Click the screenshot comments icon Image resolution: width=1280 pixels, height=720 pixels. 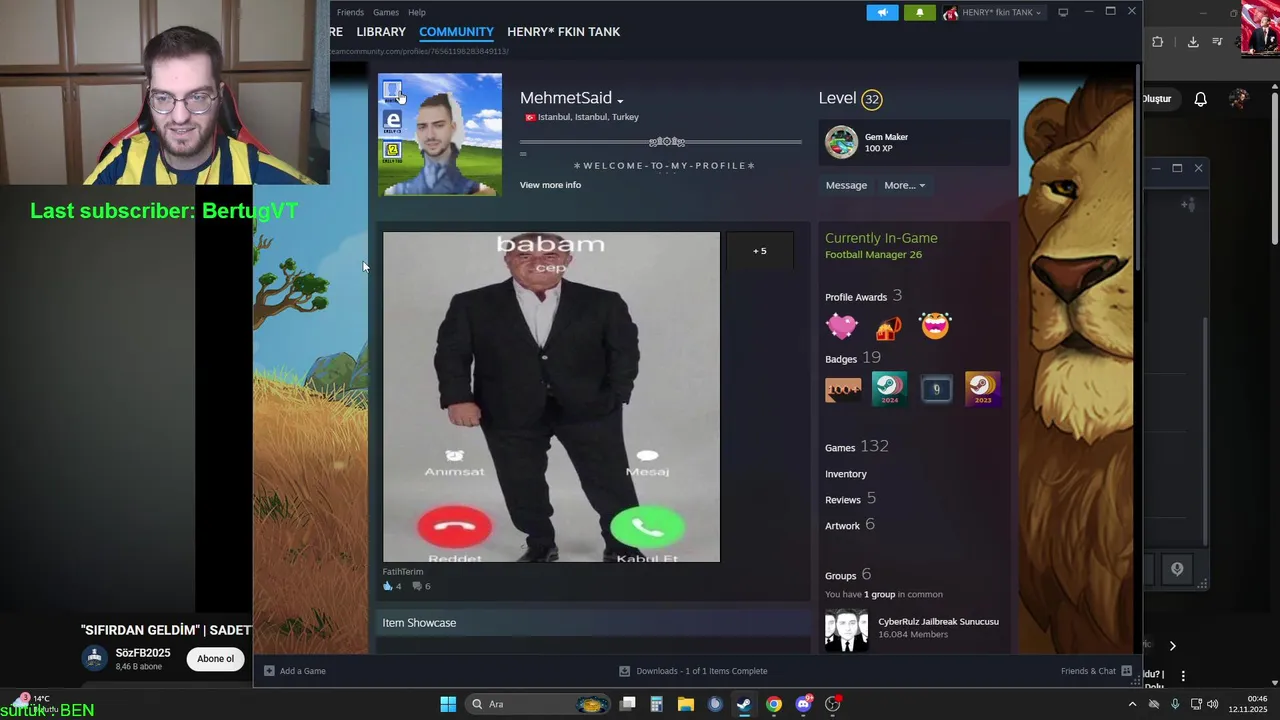(417, 586)
